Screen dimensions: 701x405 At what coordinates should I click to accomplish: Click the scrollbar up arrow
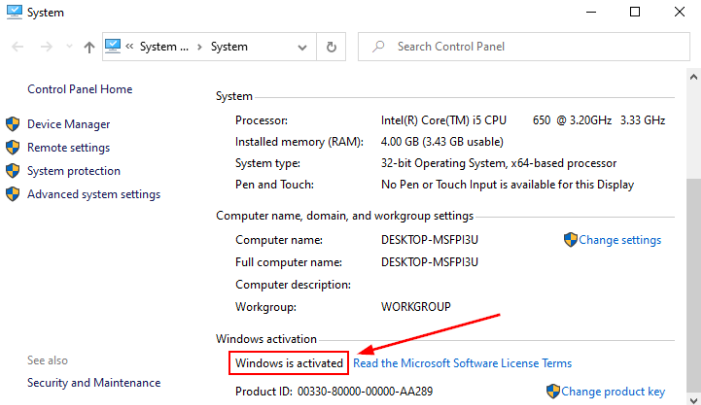693,77
